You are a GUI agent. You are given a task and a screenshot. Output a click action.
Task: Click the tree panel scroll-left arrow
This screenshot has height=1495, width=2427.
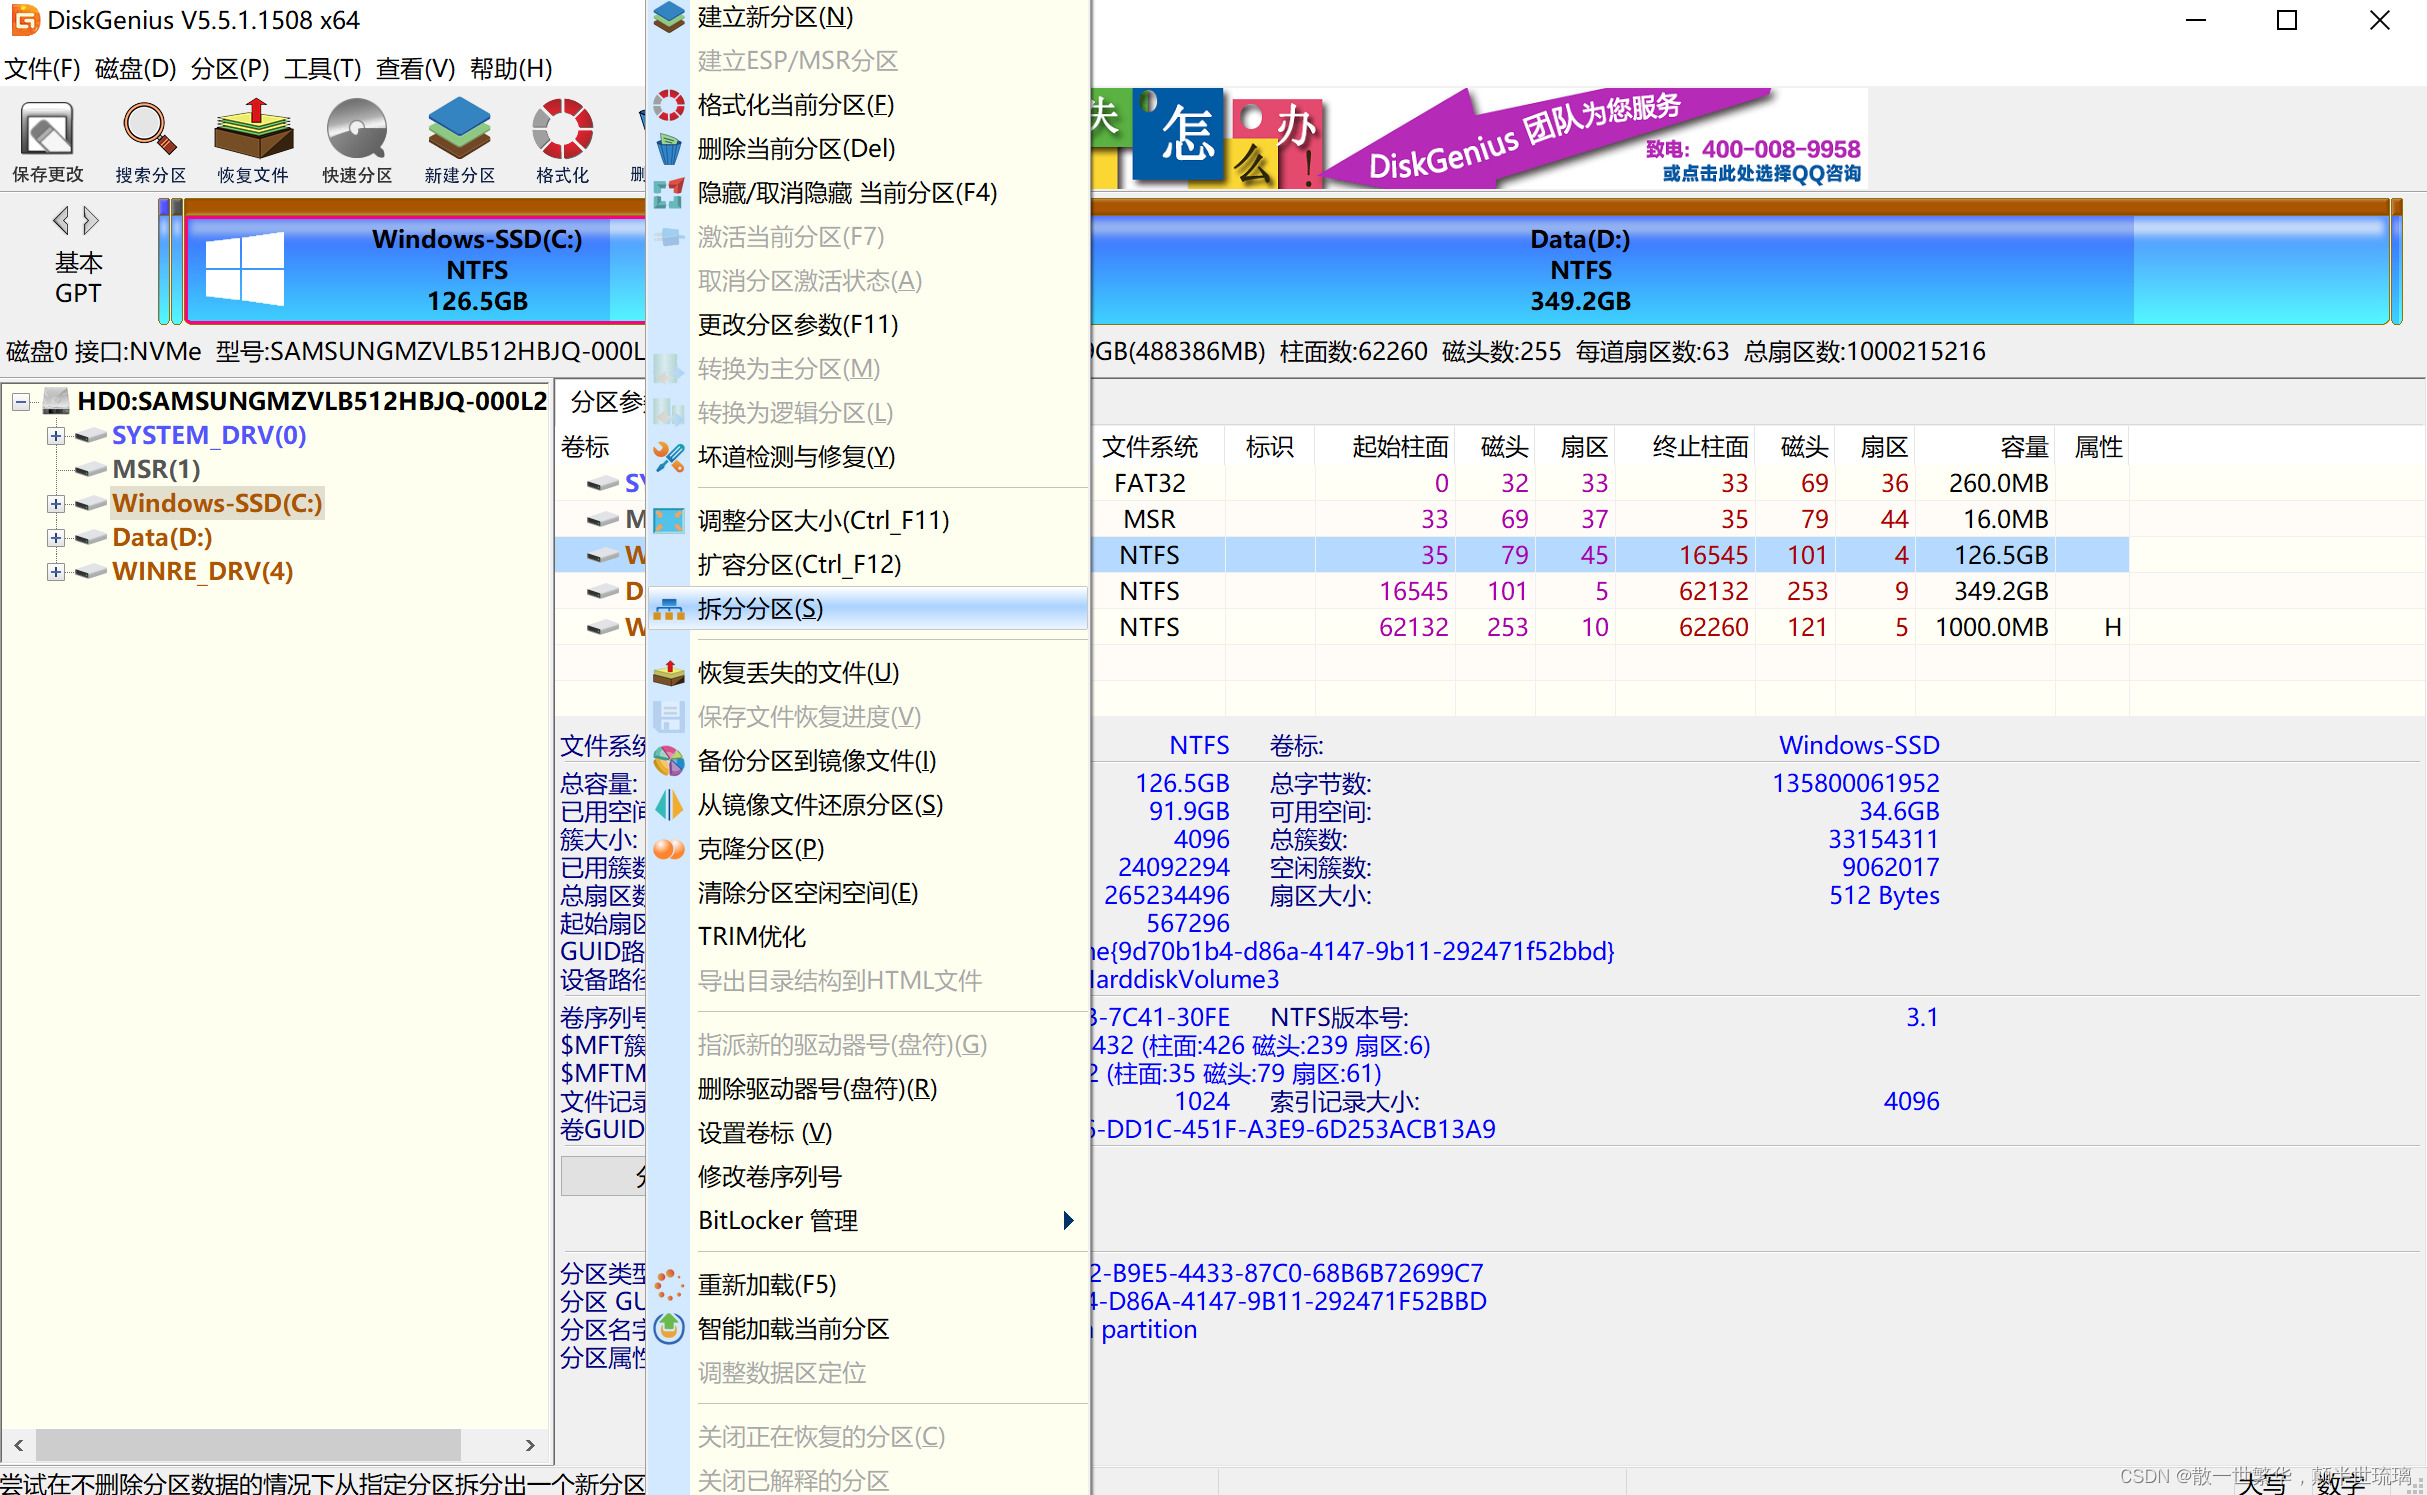(18, 1445)
